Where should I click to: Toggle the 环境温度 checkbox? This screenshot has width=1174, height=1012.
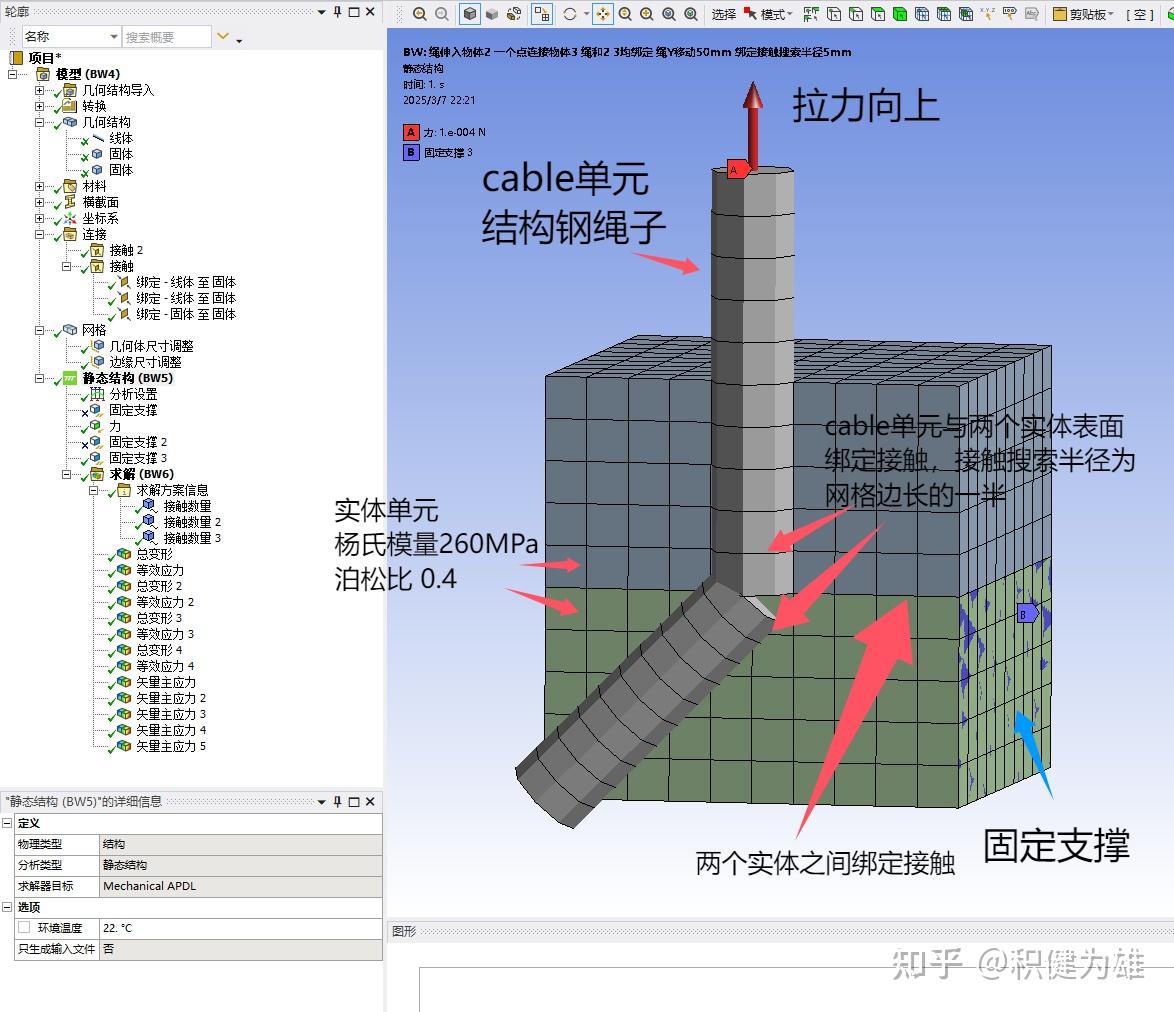pos(25,927)
